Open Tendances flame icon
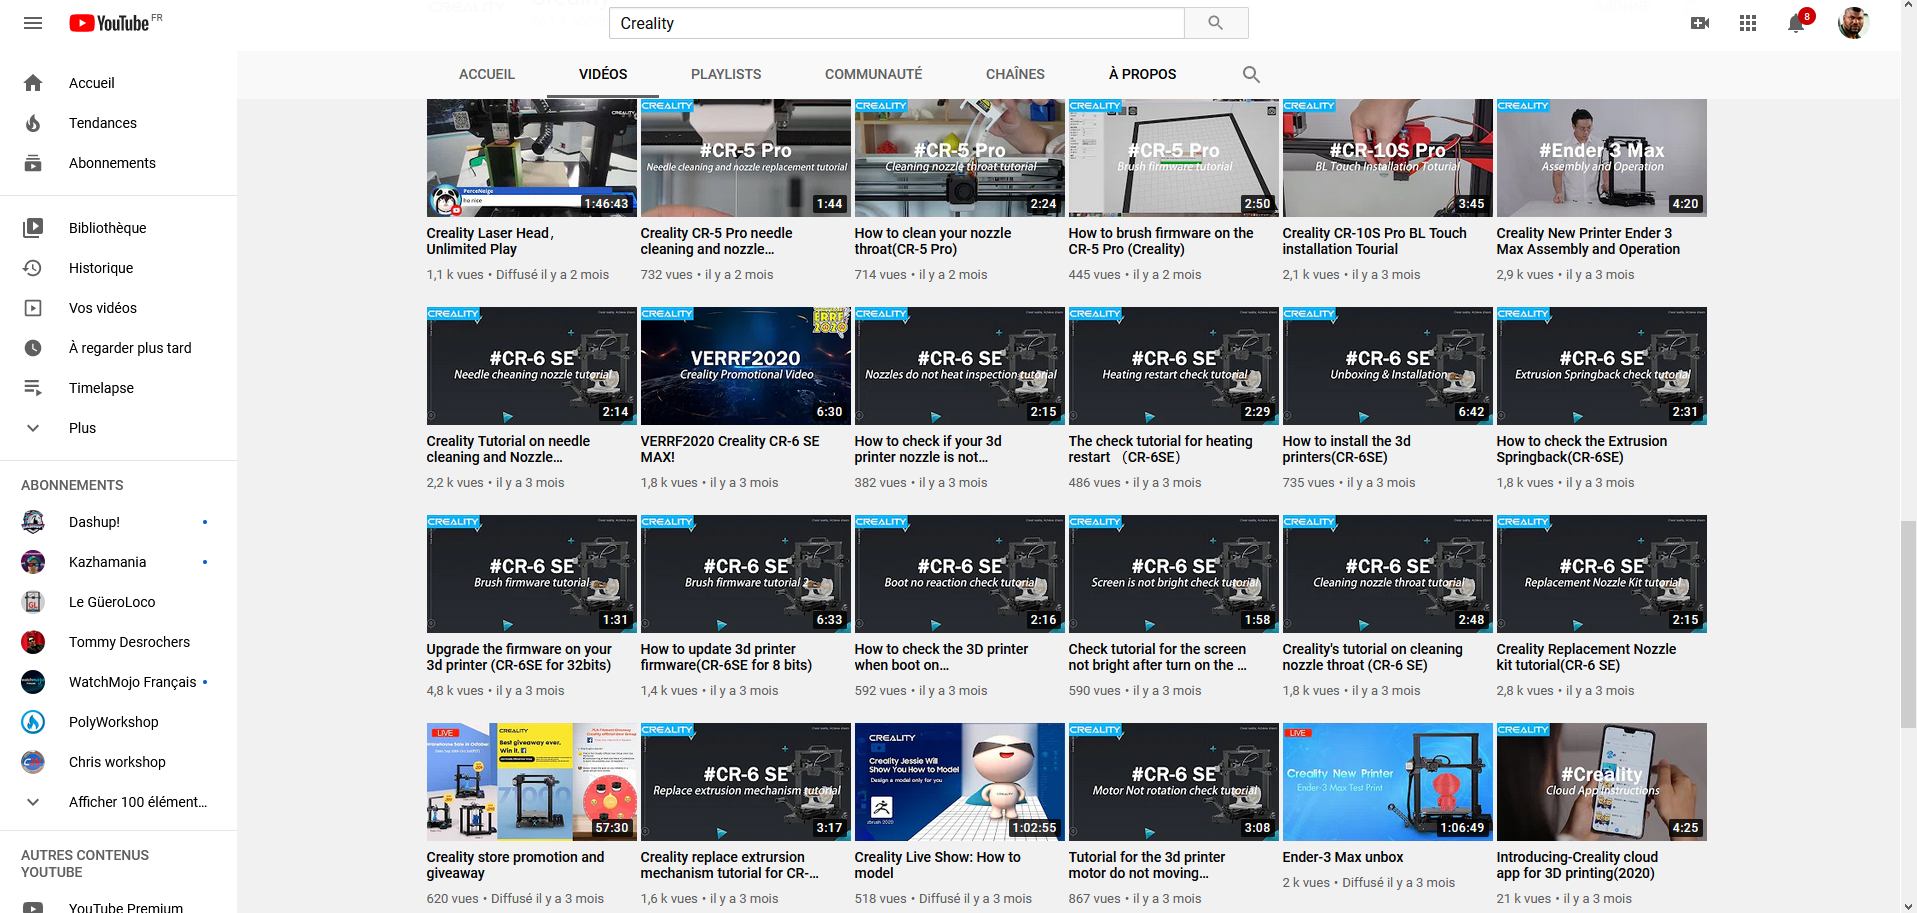The height and width of the screenshot is (913, 1917). coord(33,123)
